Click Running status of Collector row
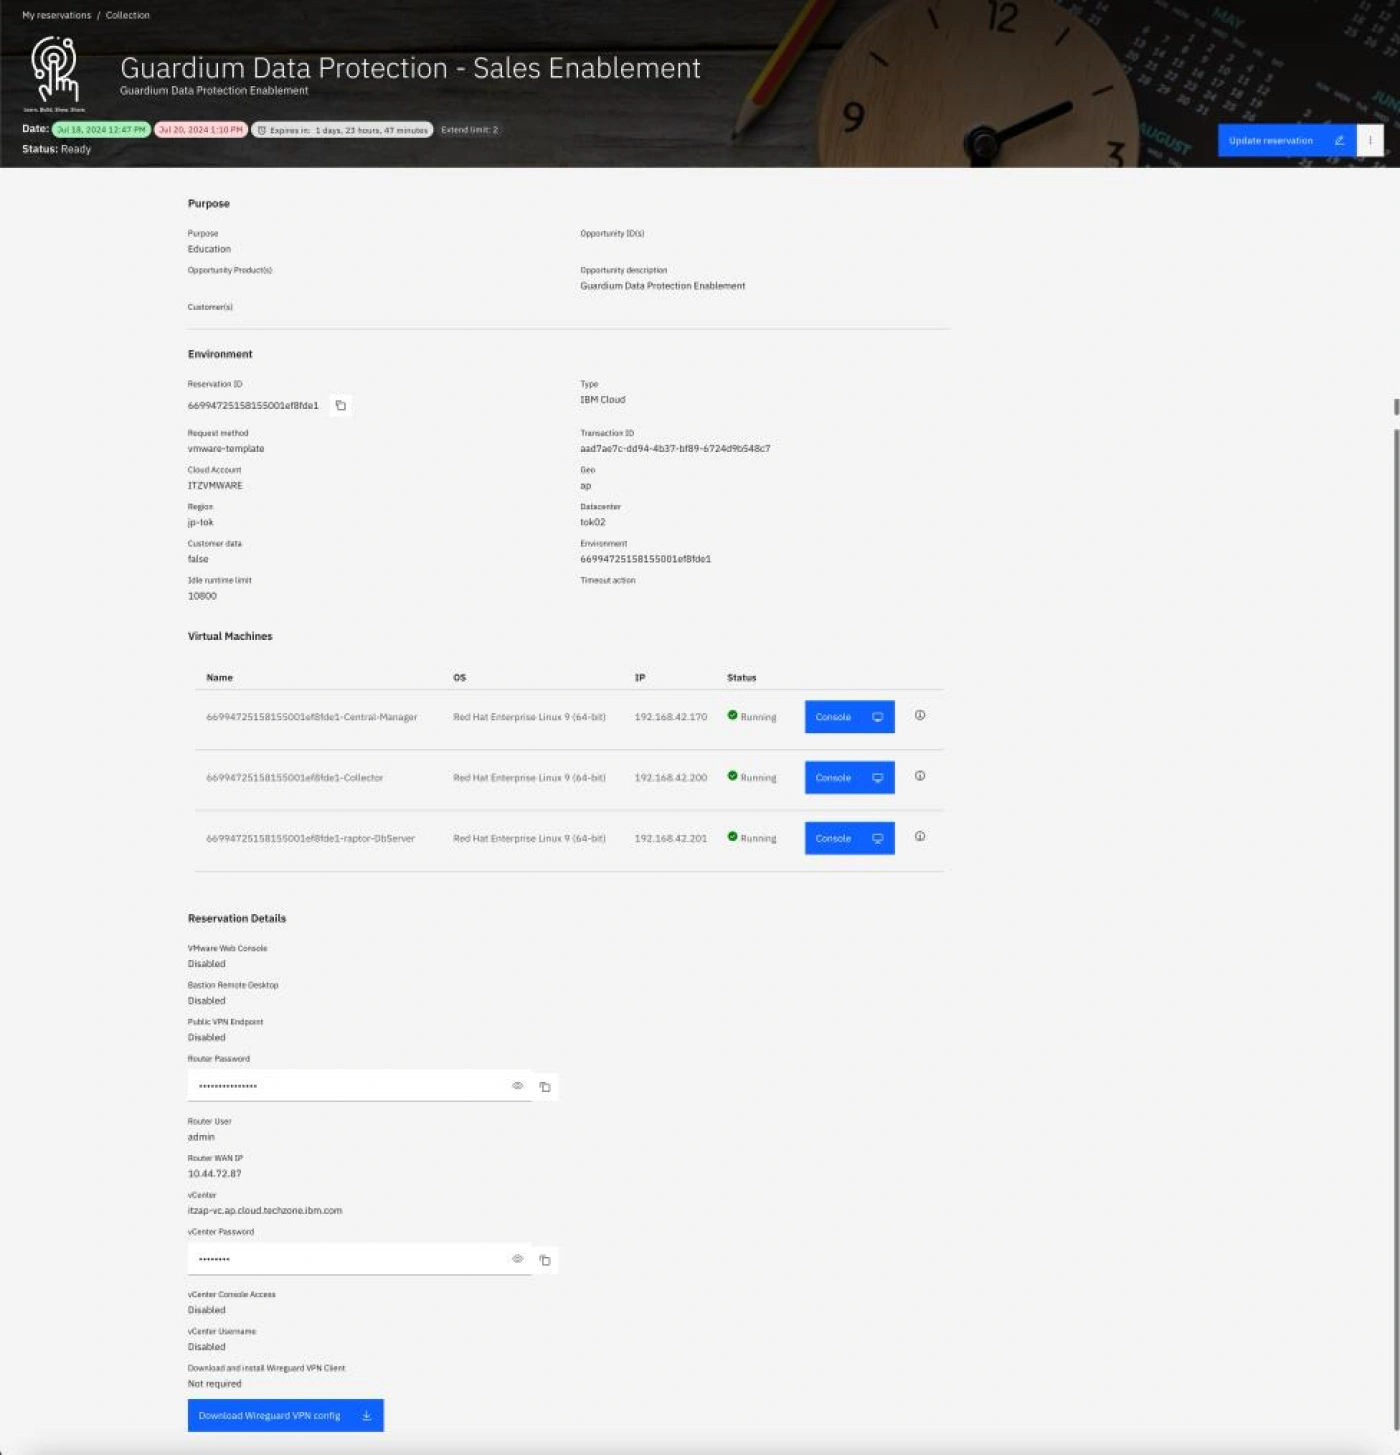The width and height of the screenshot is (1400, 1455). pos(752,777)
